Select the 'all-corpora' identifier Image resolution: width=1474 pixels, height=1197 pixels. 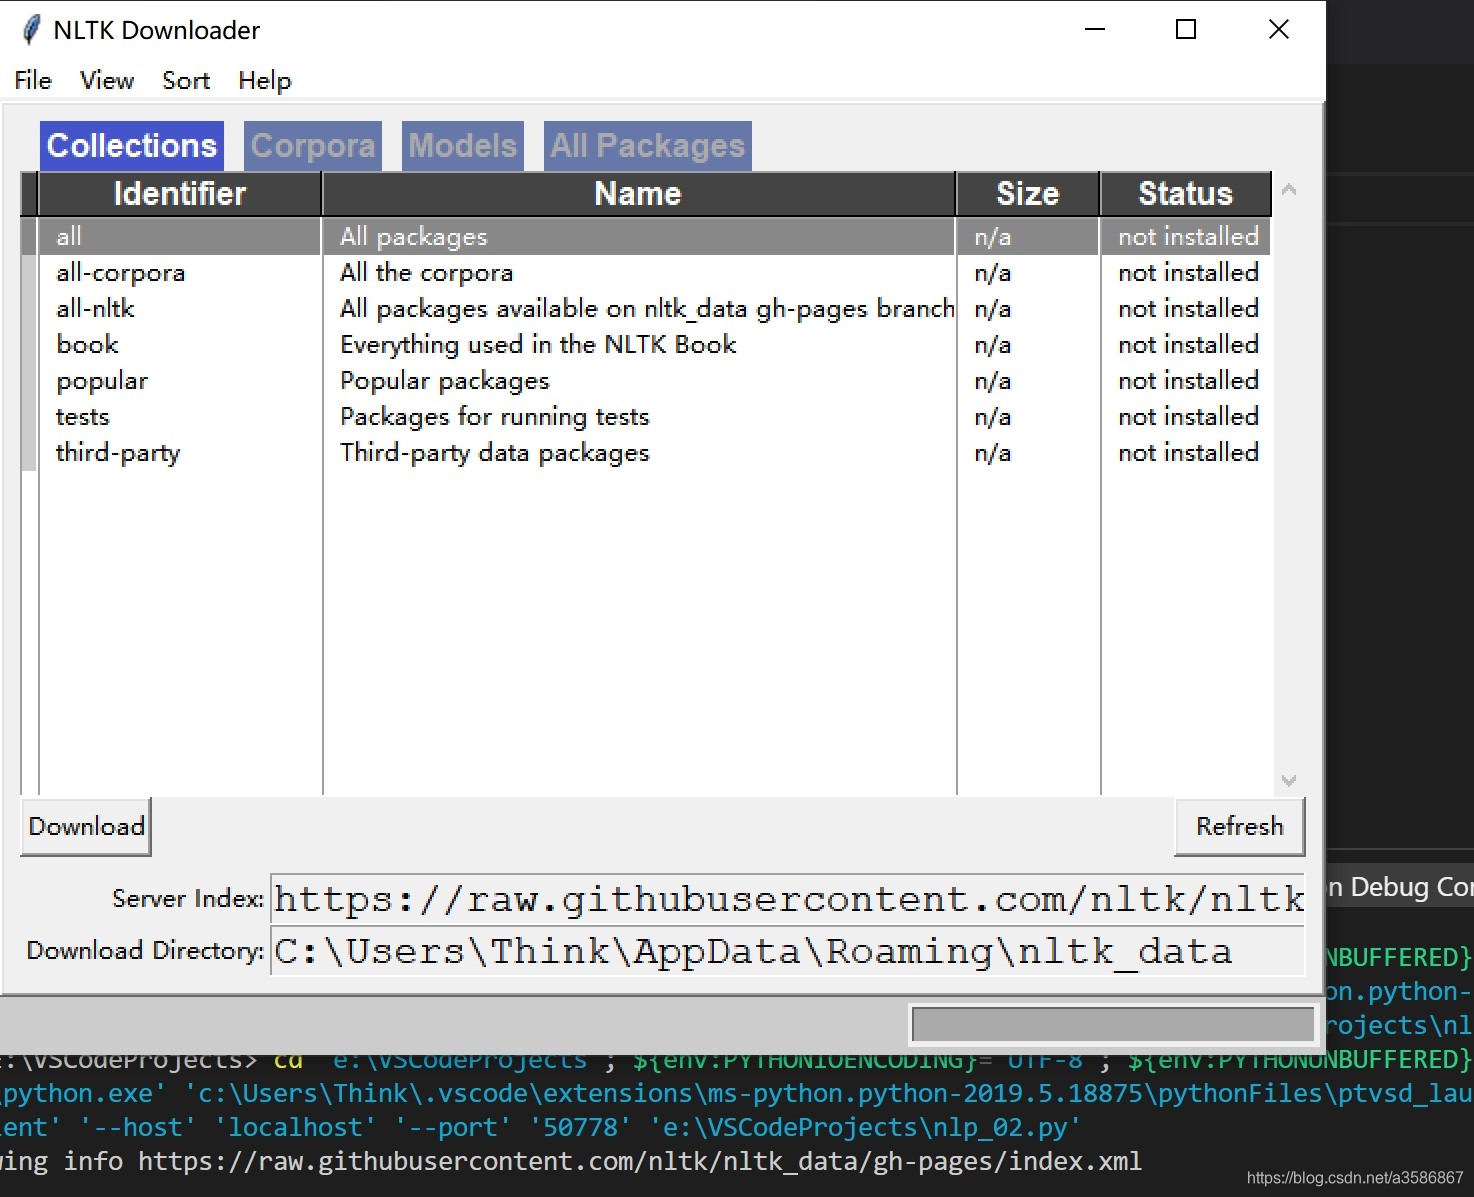(121, 273)
